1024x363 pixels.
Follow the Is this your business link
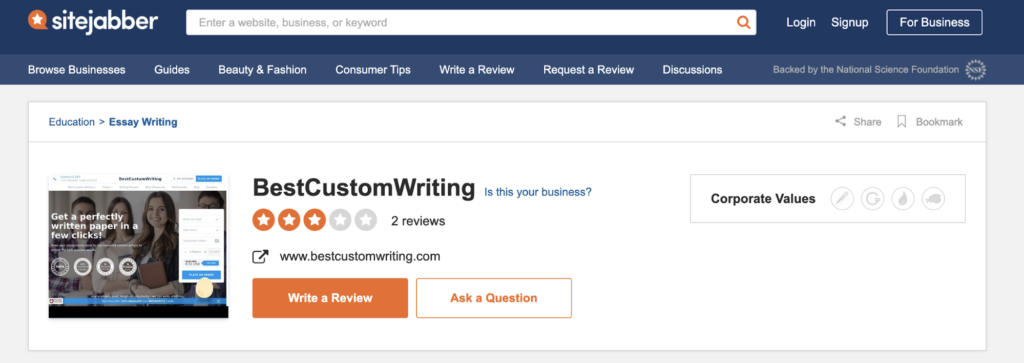pyautogui.click(x=538, y=192)
